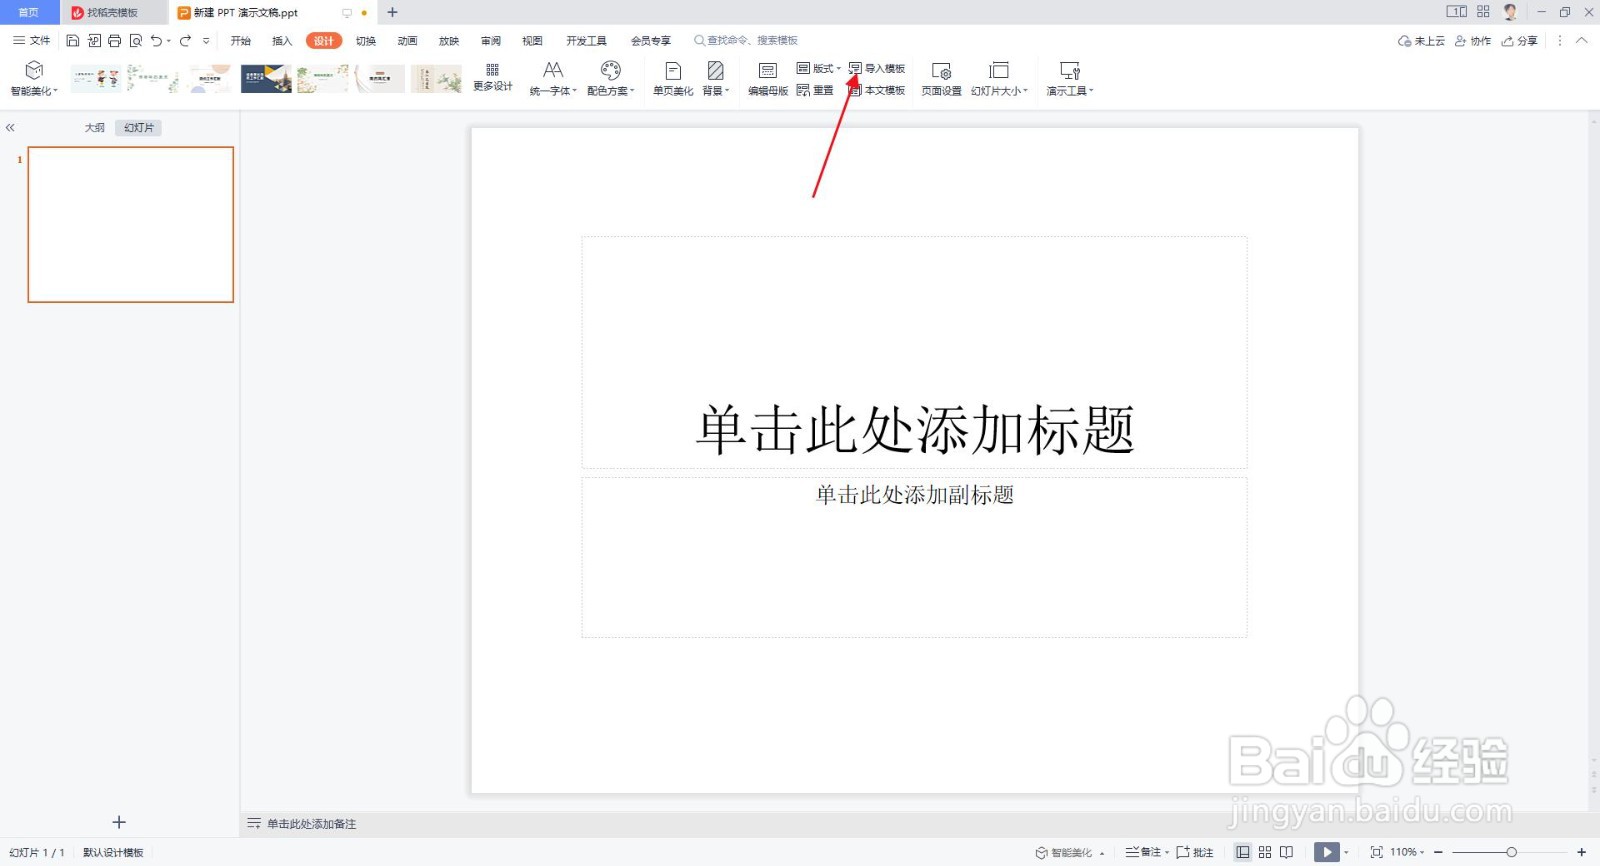Click fit-slide-to-window icon
The width and height of the screenshot is (1600, 866).
(x=1377, y=852)
